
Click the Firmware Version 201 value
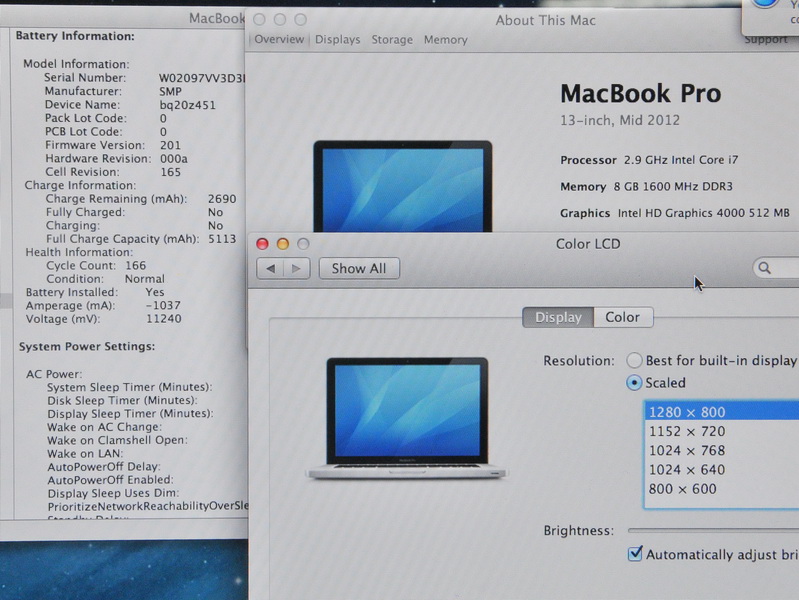(170, 145)
